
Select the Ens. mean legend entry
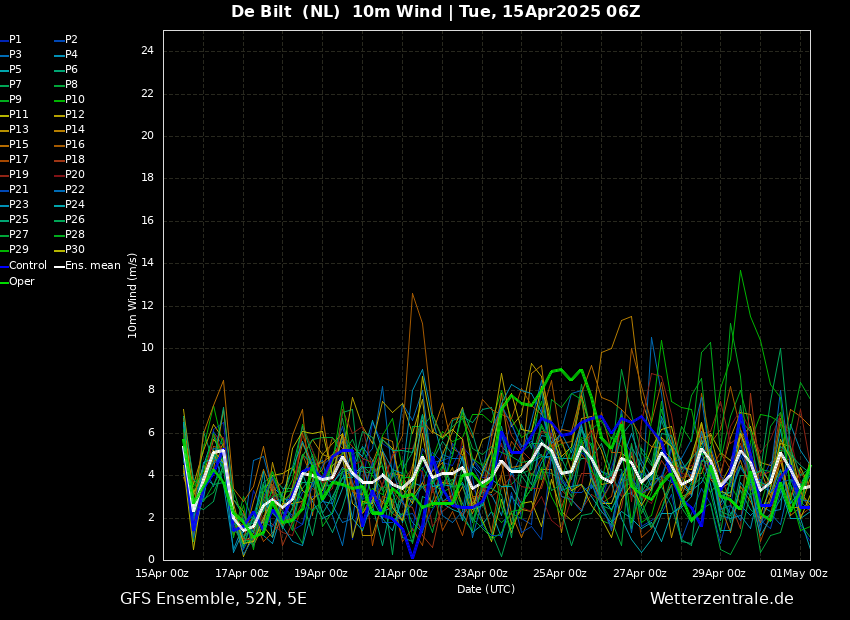coord(92,266)
